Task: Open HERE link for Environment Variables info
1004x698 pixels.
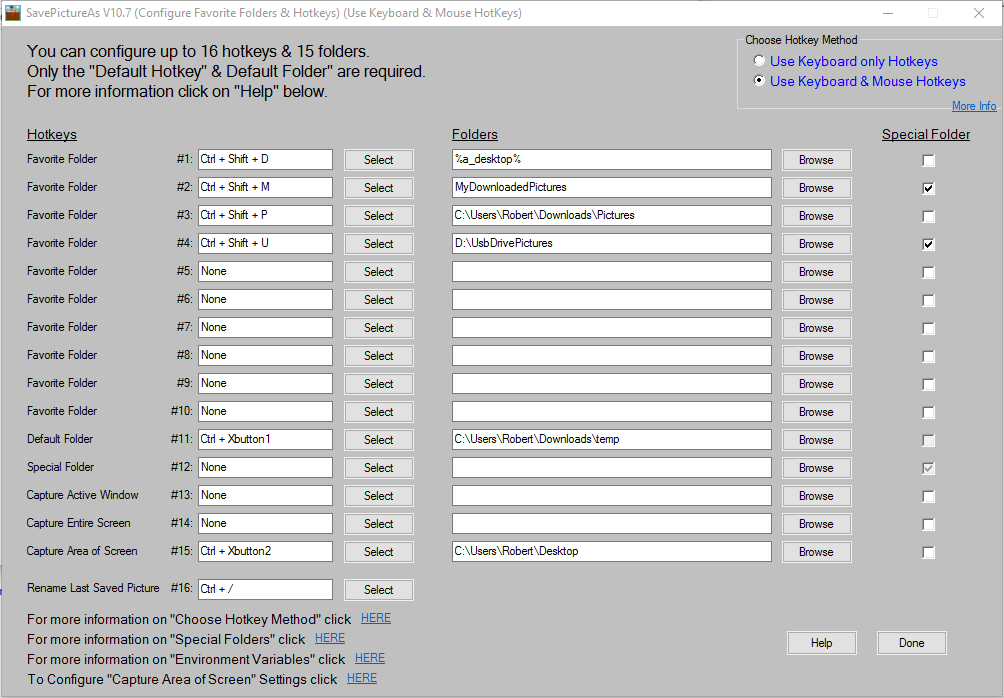Action: click(x=369, y=658)
